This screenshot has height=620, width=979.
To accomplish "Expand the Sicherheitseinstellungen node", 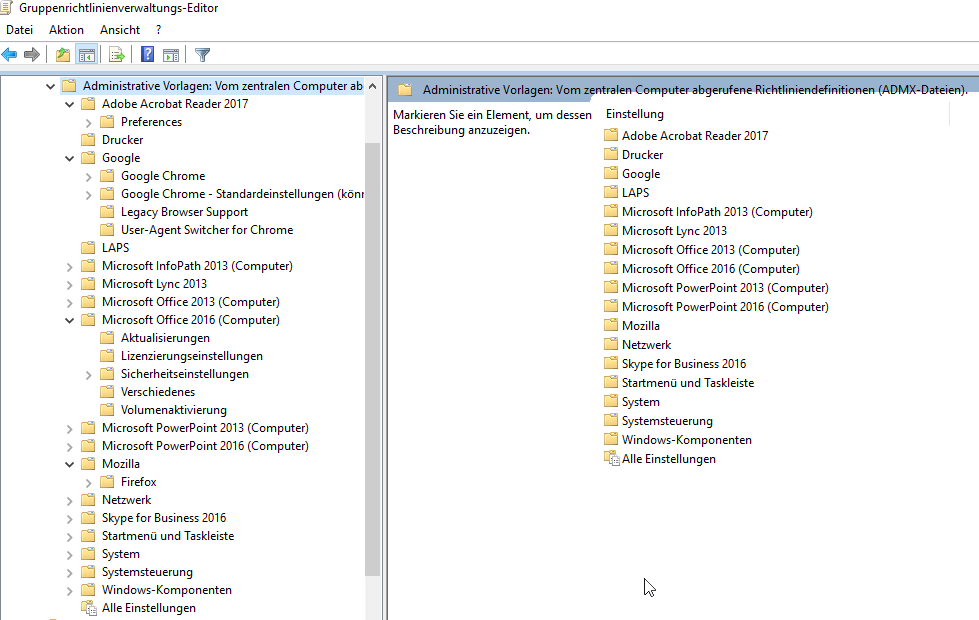I will [88, 375].
